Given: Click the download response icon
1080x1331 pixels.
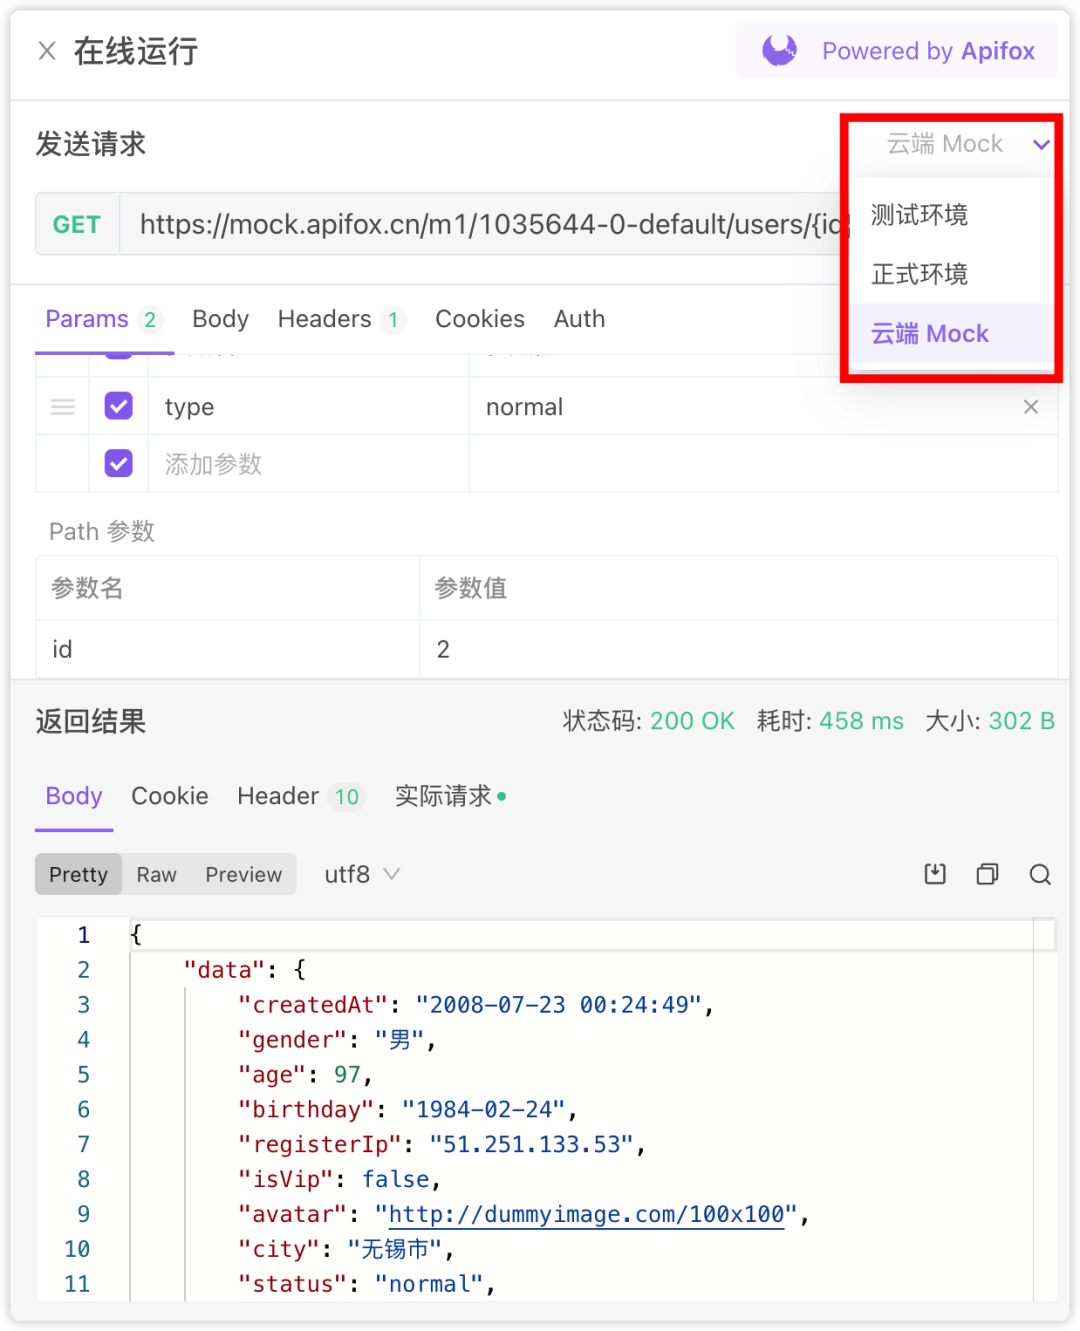Looking at the screenshot, I should click(x=934, y=874).
